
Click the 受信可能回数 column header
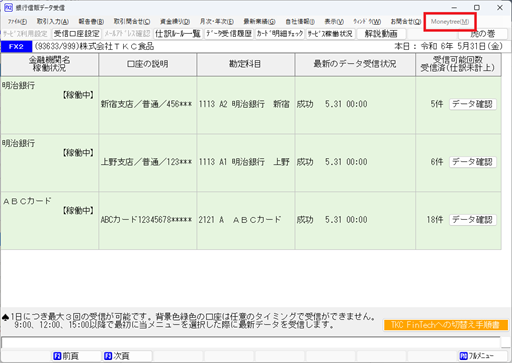coord(458,64)
